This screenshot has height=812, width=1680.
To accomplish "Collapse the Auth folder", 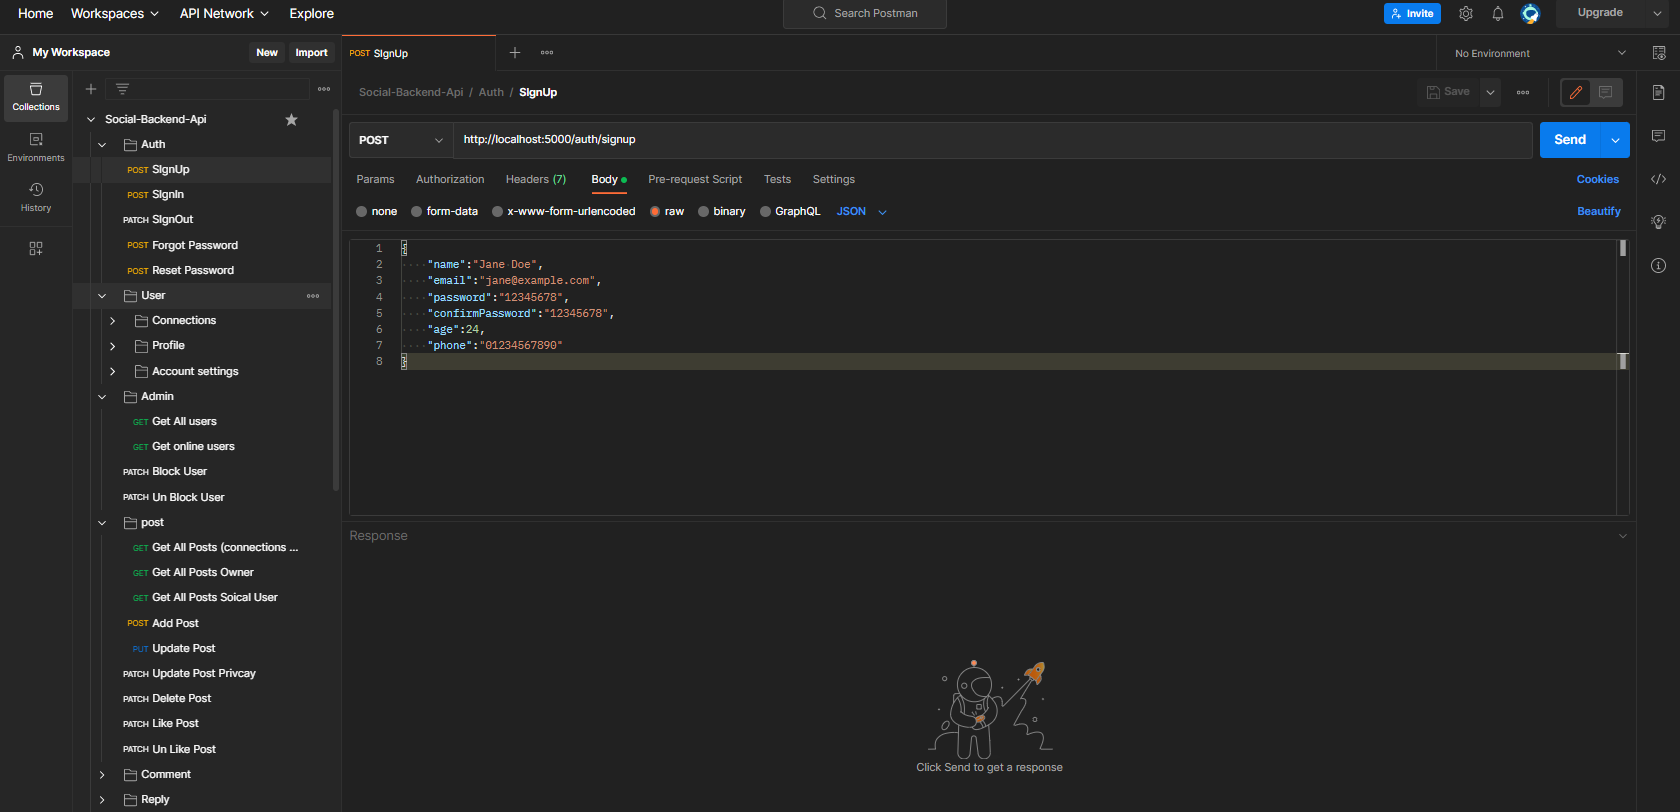I will click(x=102, y=145).
